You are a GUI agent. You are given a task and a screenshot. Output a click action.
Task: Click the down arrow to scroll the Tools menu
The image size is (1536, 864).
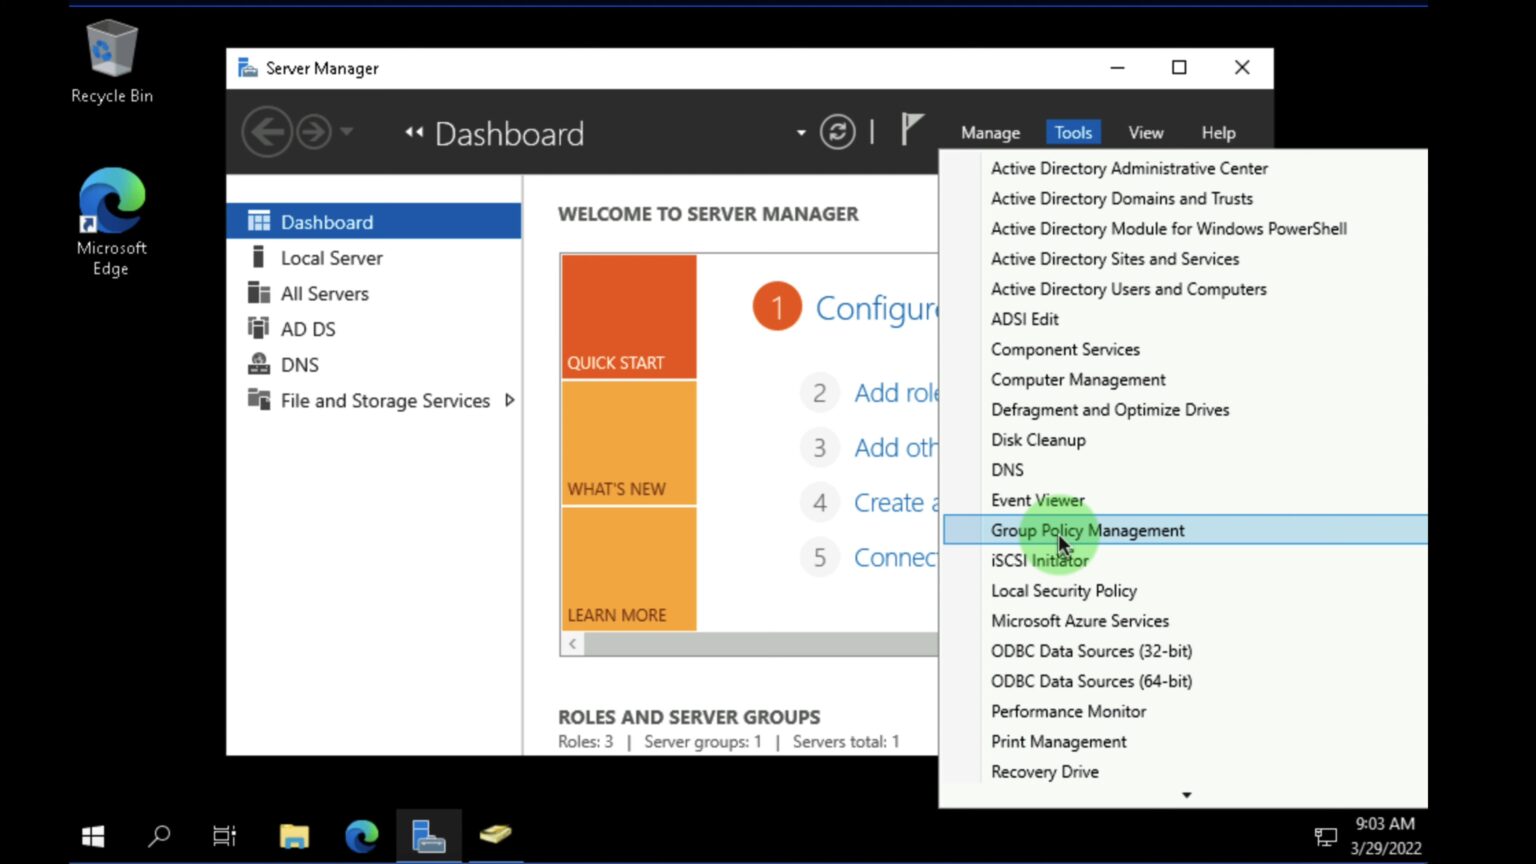(1186, 795)
